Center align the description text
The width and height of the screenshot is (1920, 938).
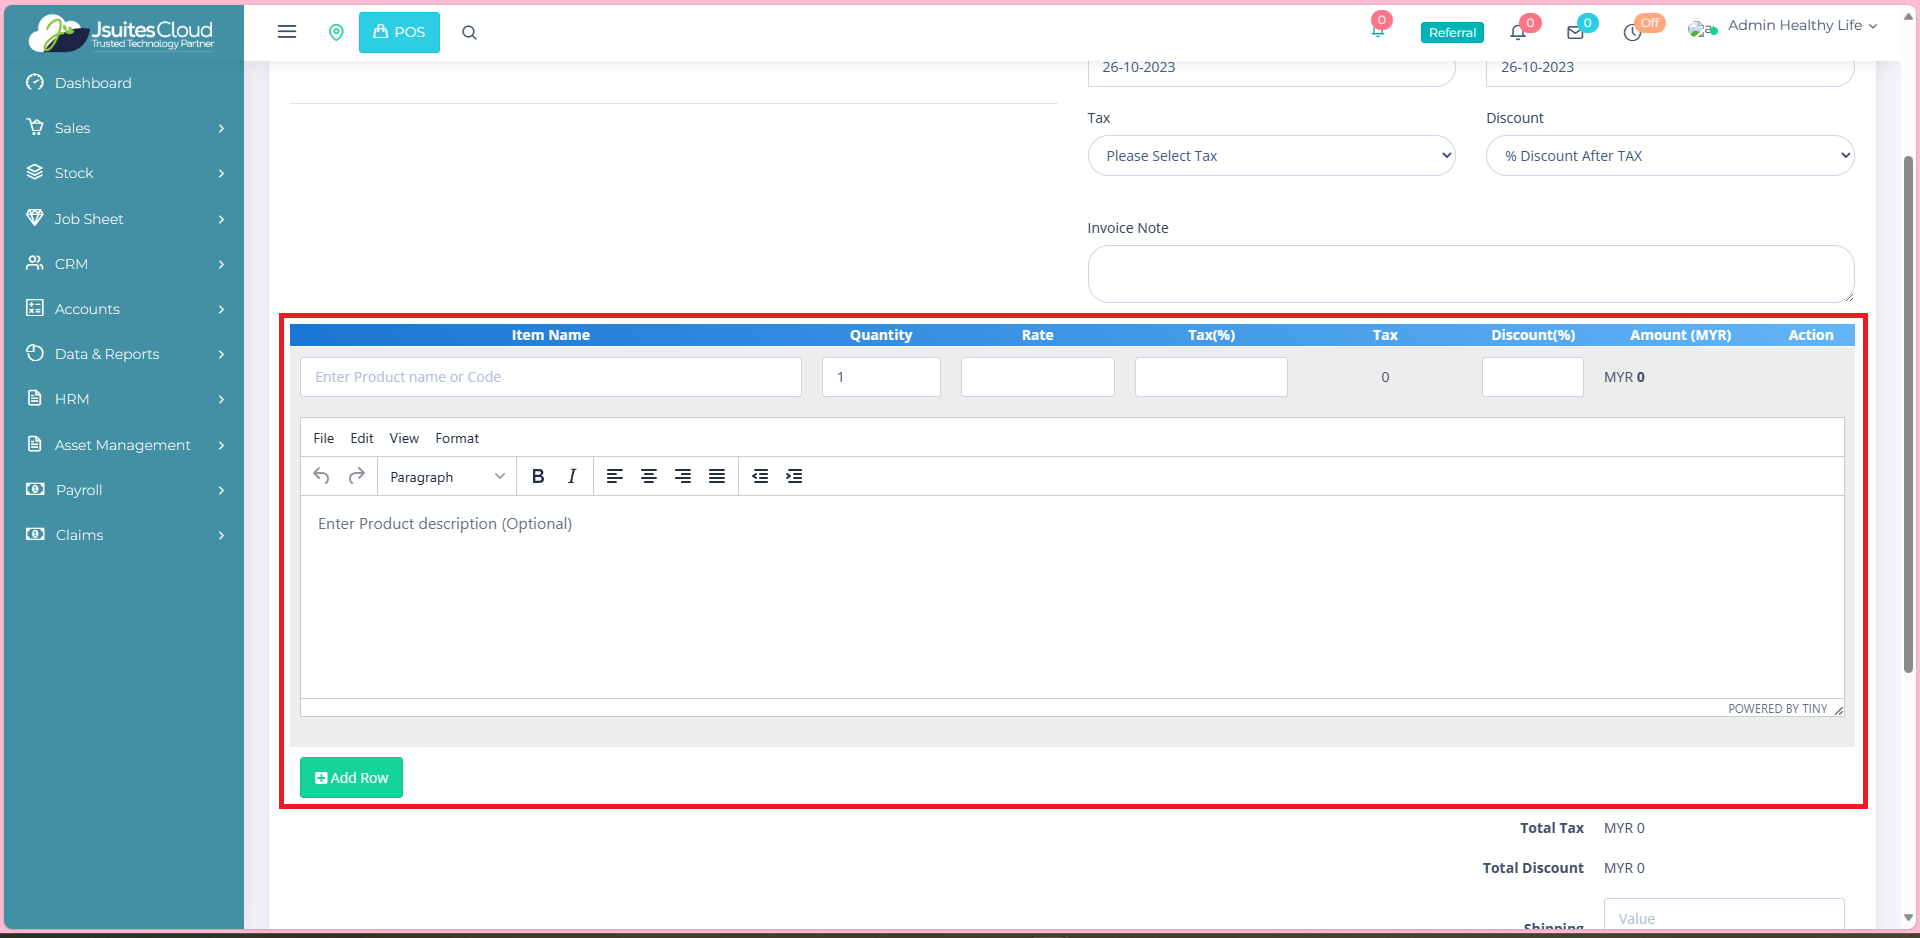(x=649, y=476)
